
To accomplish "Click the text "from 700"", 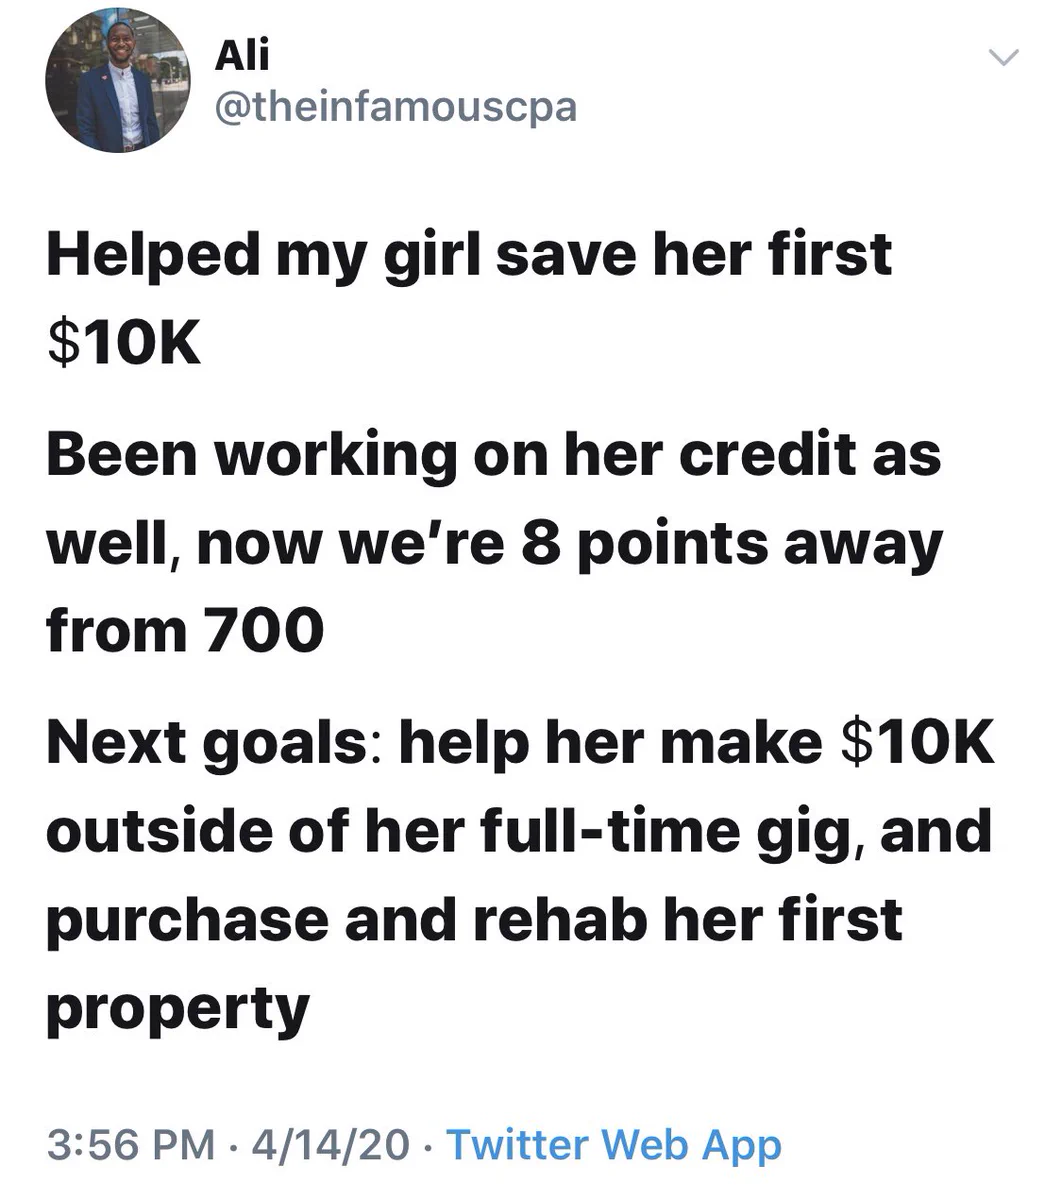I will coord(185,631).
